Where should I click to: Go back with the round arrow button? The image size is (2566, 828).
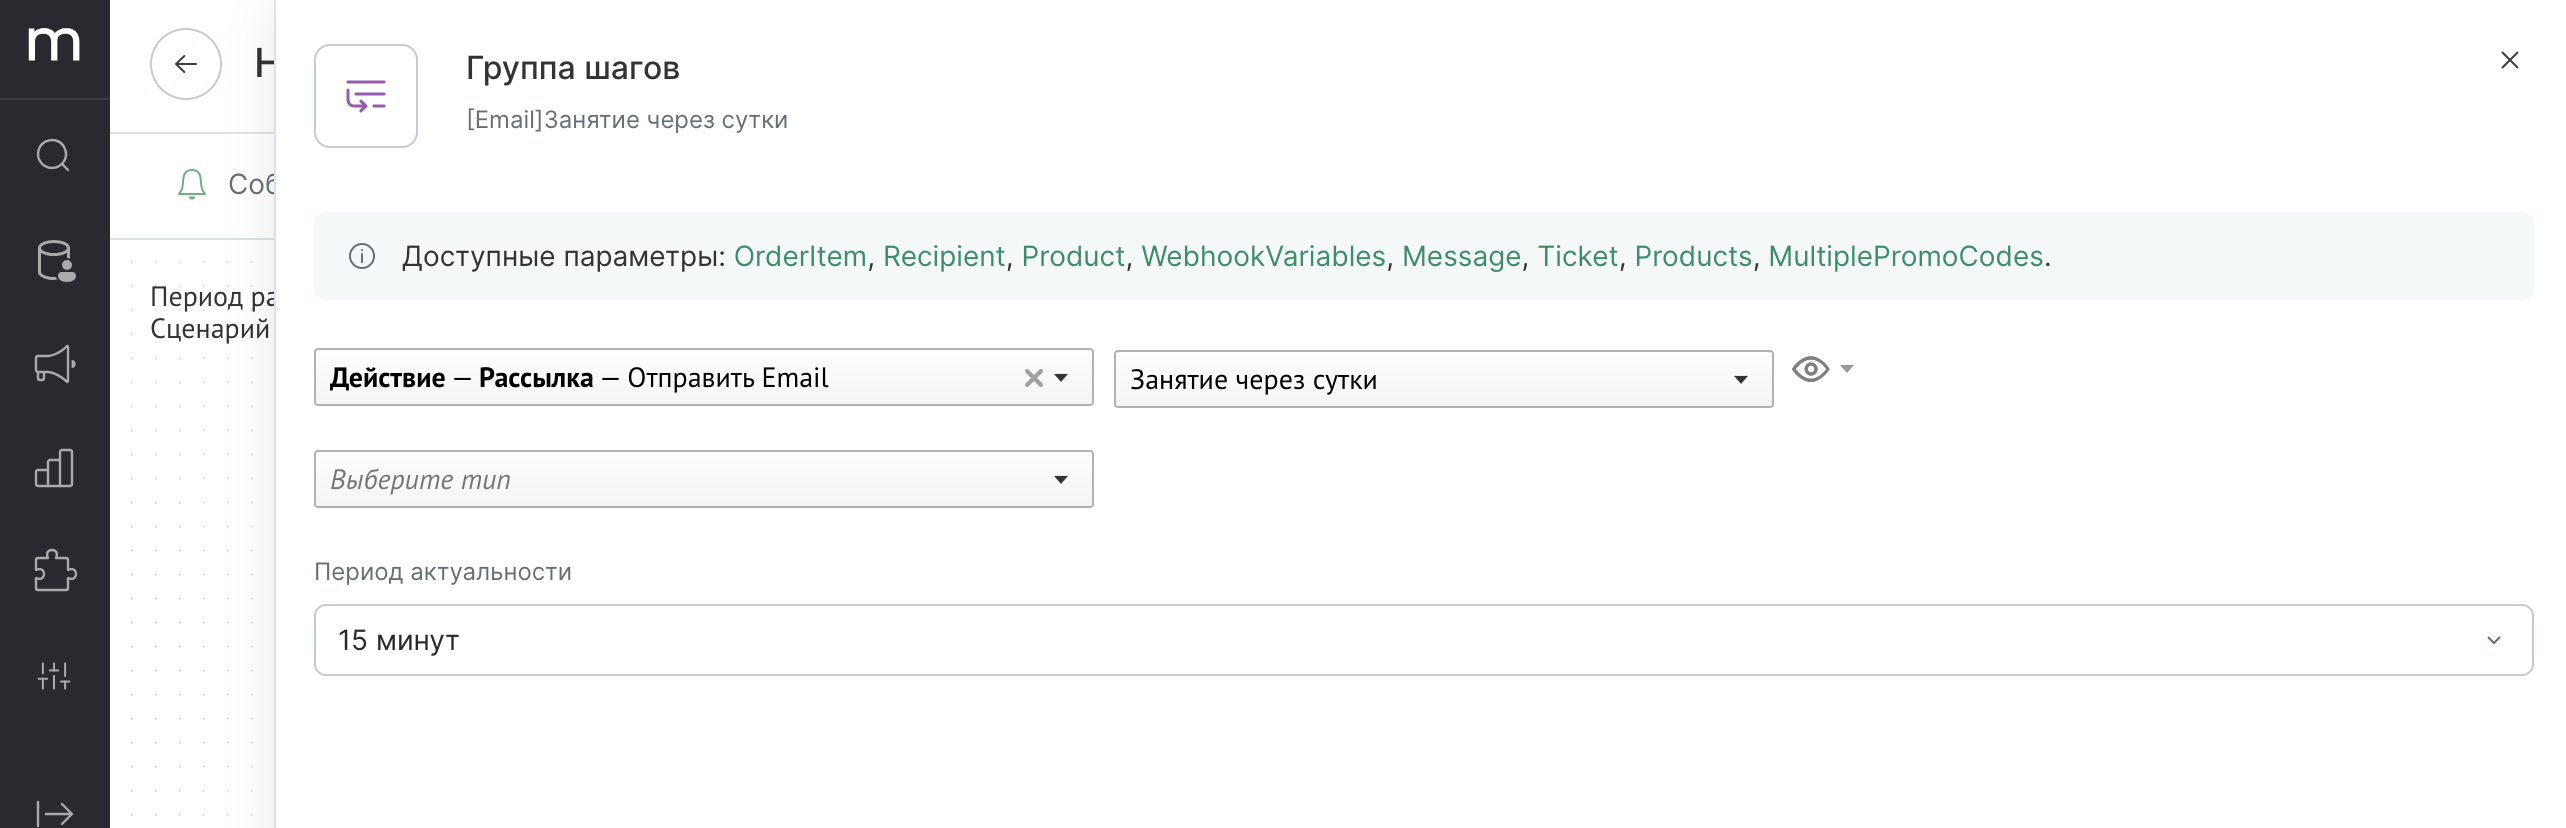(x=186, y=64)
